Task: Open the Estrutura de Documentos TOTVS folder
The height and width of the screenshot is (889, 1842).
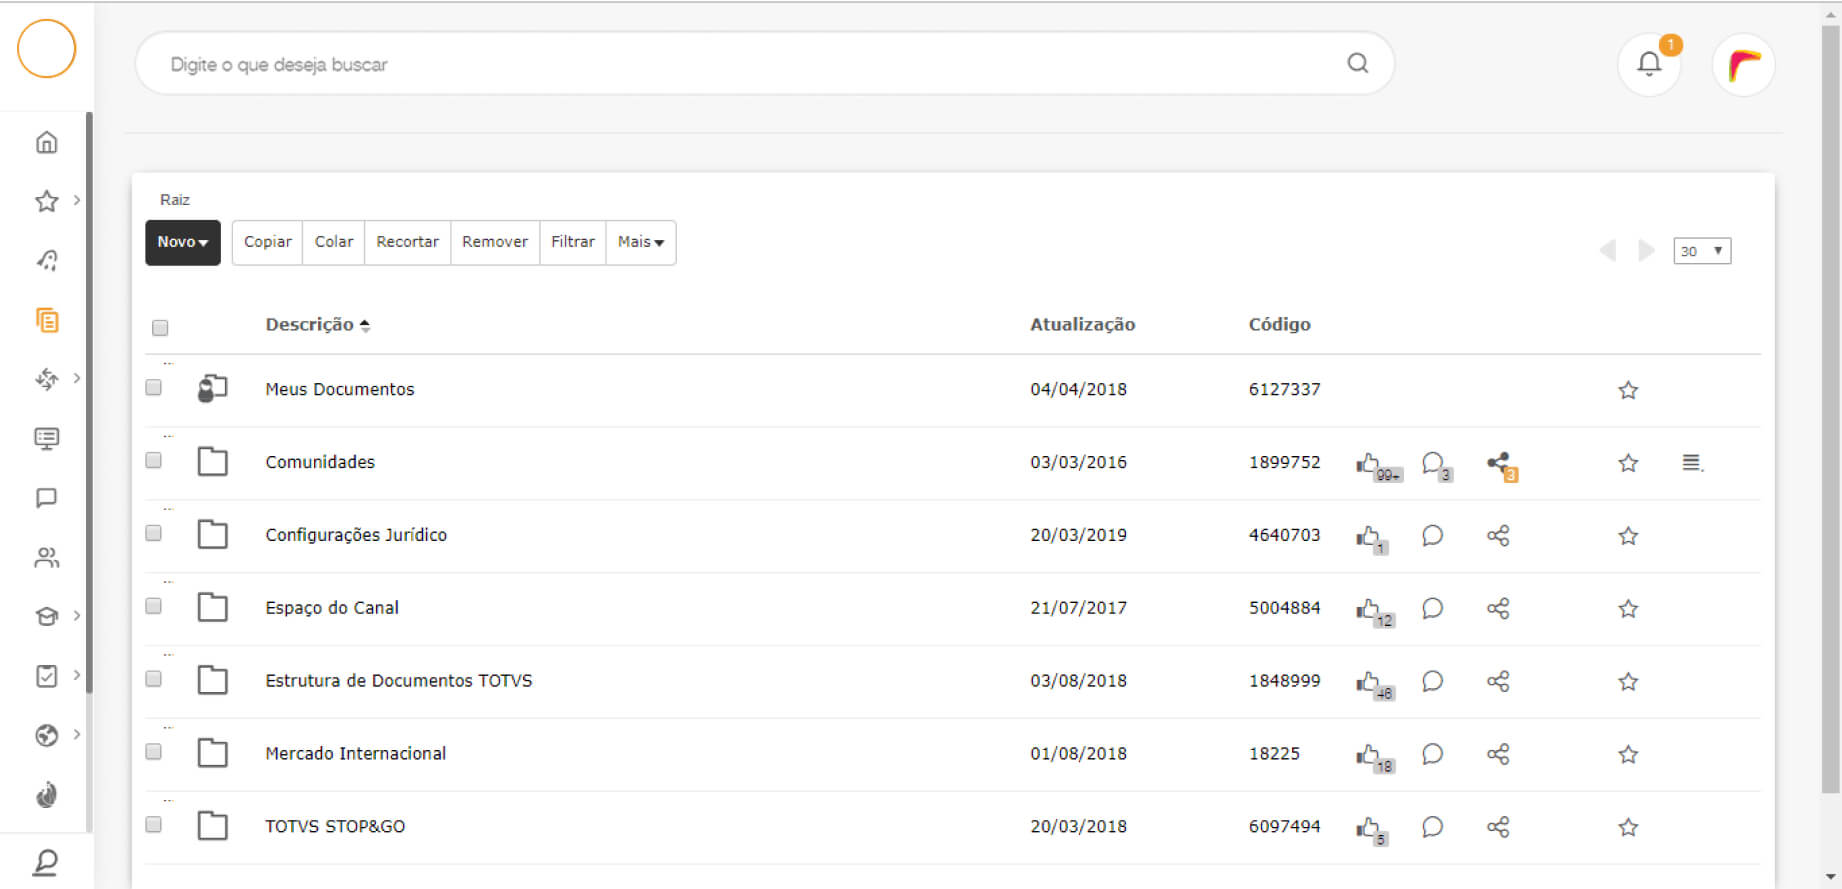Action: tap(398, 681)
